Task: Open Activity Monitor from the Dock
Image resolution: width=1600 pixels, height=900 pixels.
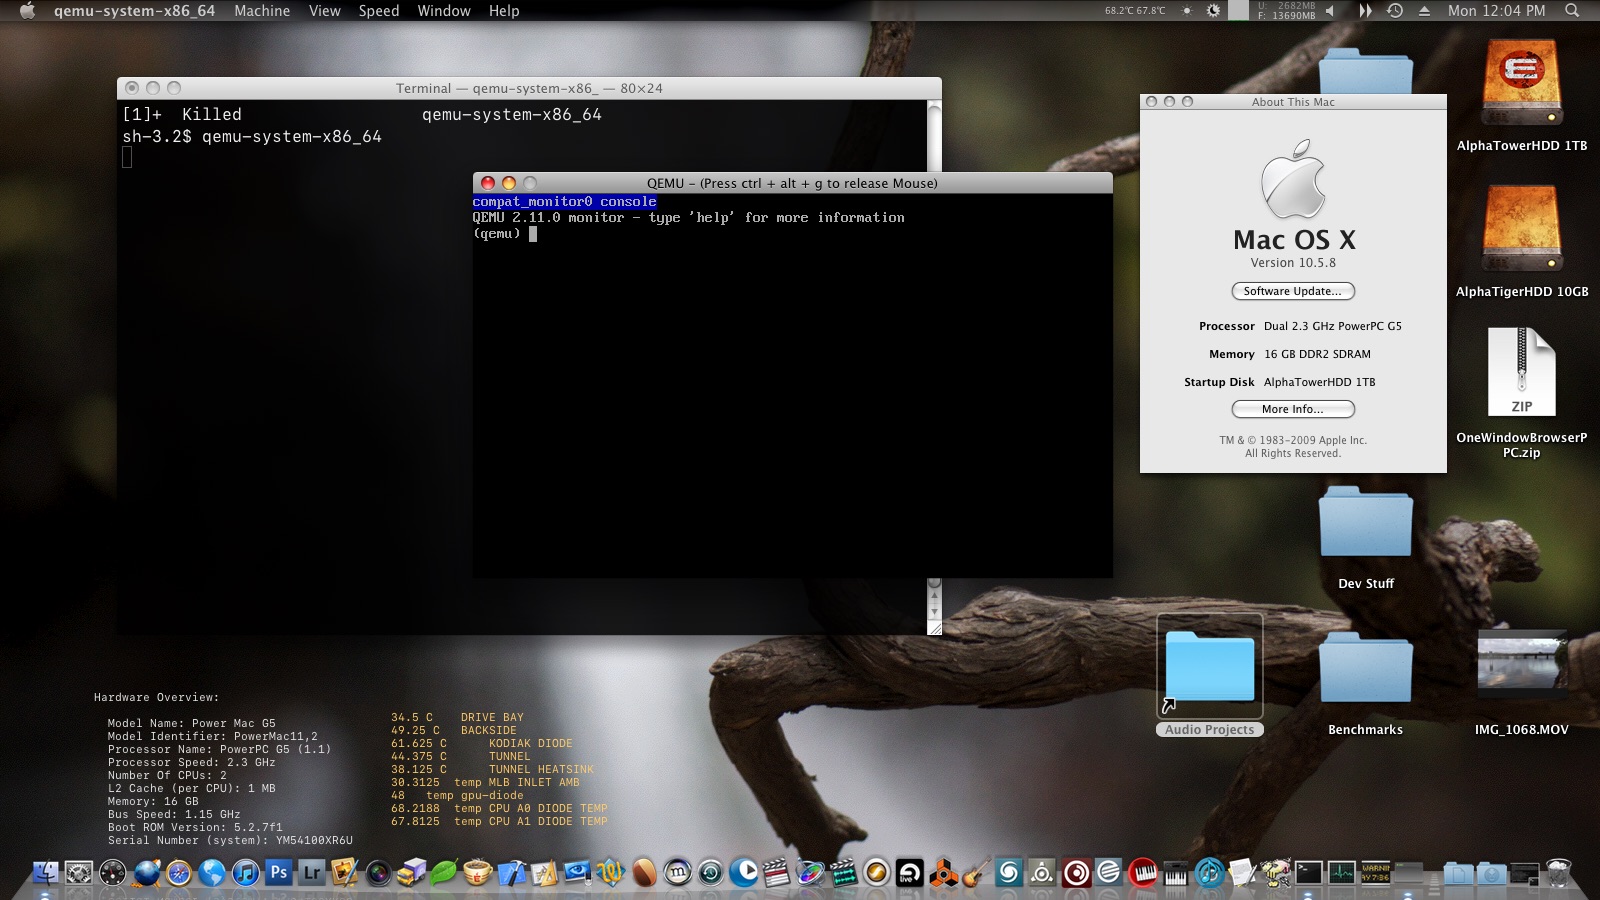Action: pyautogui.click(x=1342, y=872)
